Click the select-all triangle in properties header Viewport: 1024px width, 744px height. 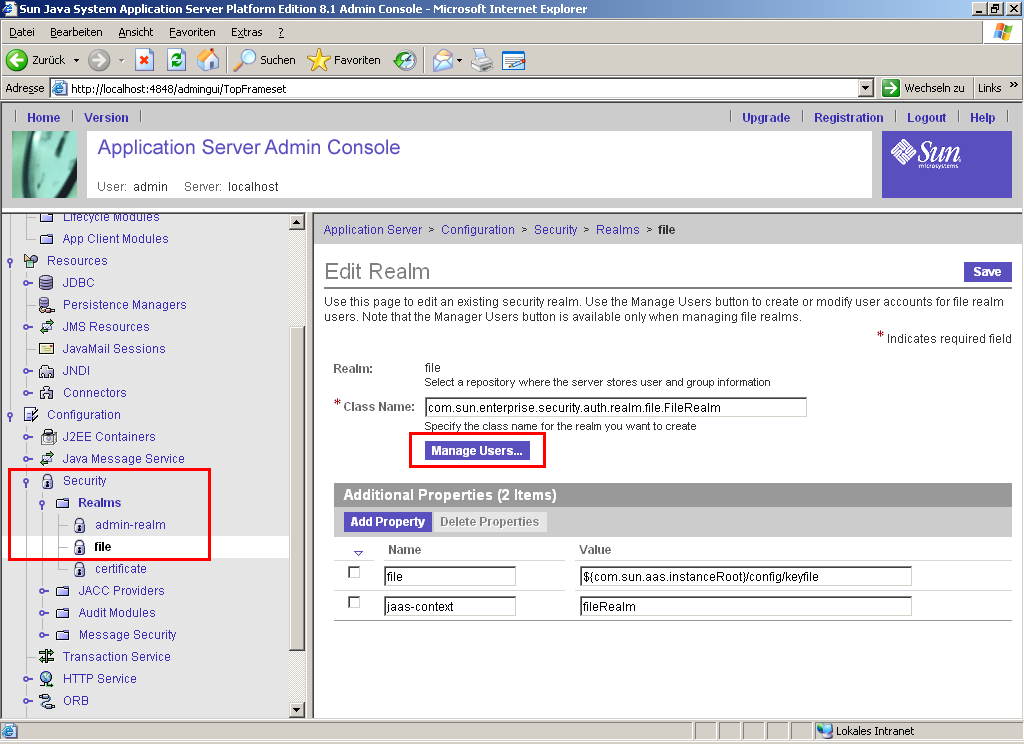[x=359, y=553]
